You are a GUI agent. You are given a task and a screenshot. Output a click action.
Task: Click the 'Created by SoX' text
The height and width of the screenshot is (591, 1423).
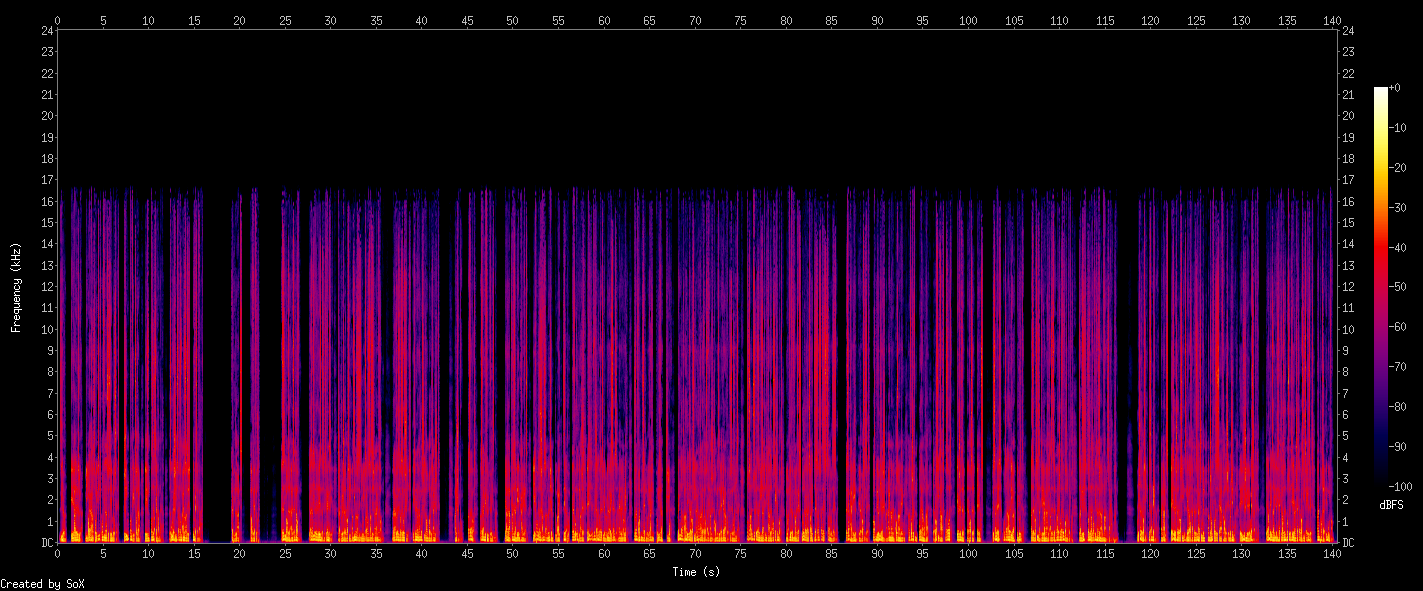(x=42, y=584)
